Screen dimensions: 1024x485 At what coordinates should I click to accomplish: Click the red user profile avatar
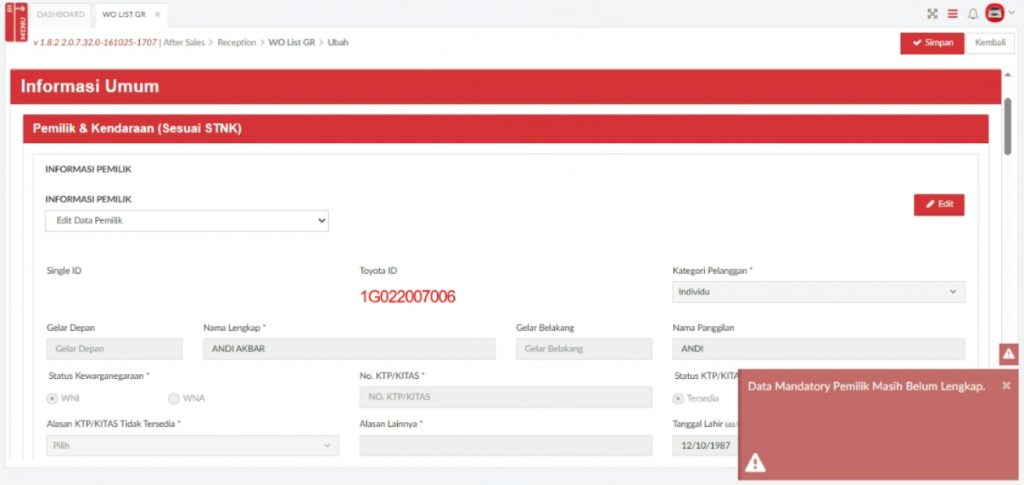994,14
